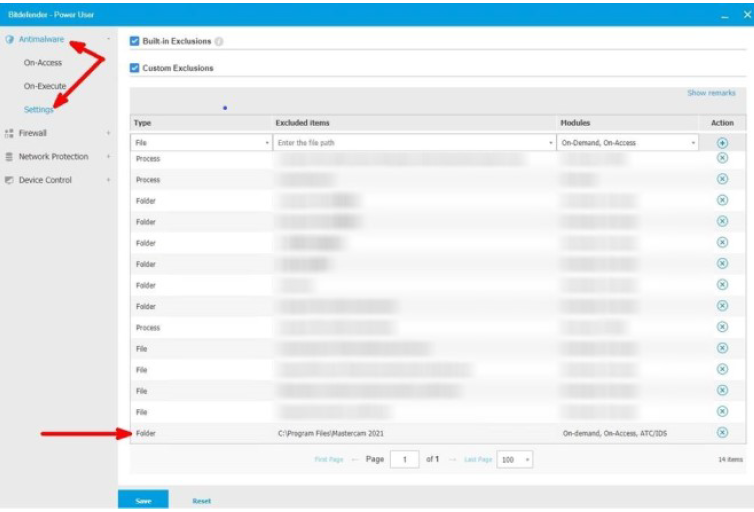Click the Type column header
This screenshot has width=754, height=512.
(x=142, y=123)
